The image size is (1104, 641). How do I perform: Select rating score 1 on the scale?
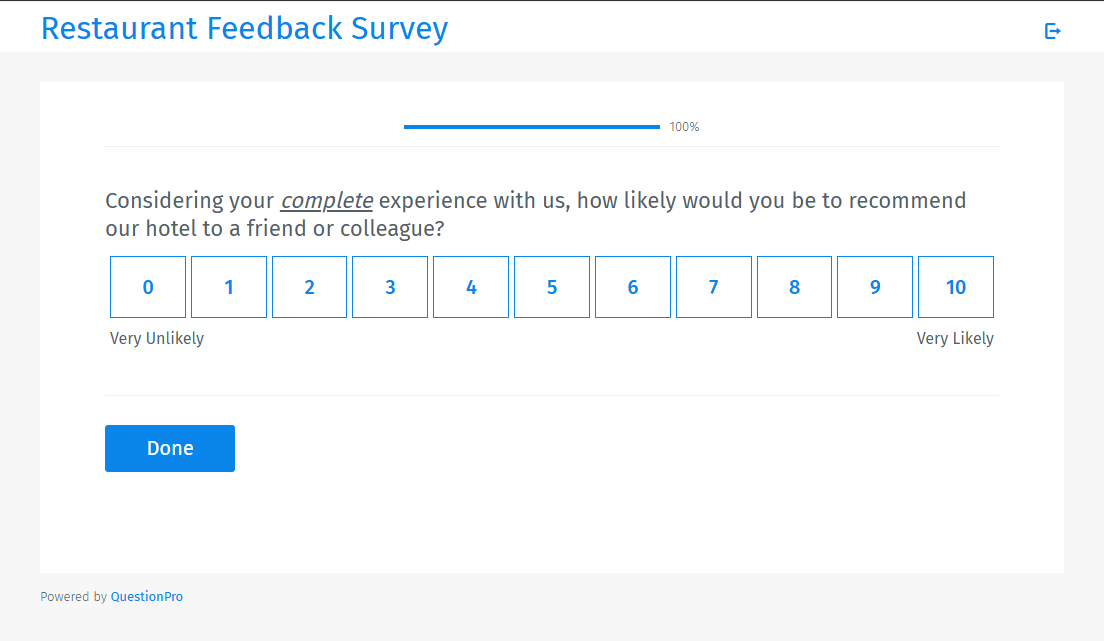click(x=228, y=287)
